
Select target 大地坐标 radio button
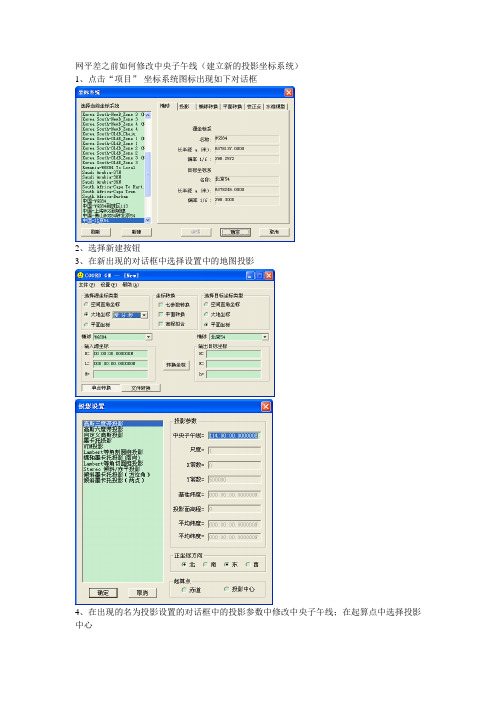pyautogui.click(x=206, y=315)
